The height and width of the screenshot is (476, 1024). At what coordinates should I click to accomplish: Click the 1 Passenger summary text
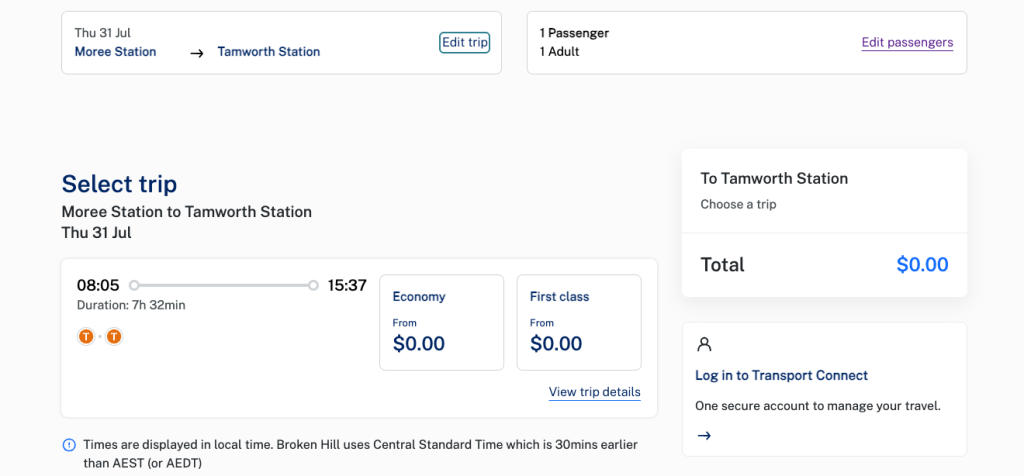(574, 33)
